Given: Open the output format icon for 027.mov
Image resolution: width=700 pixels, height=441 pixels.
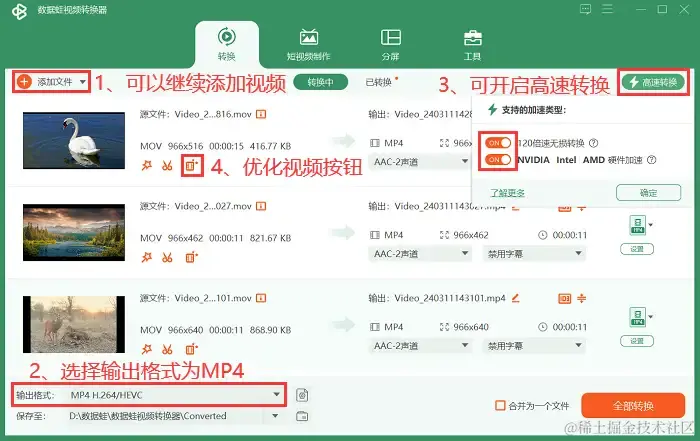Looking at the screenshot, I should (638, 225).
